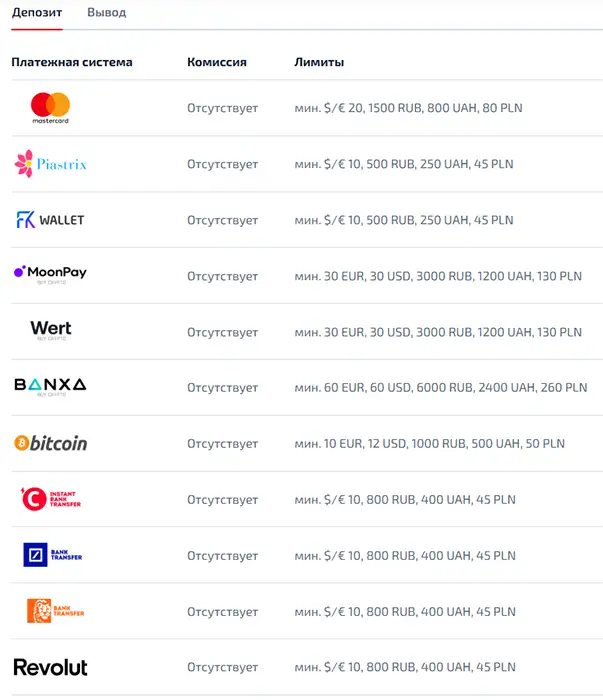Click the Mastercard logo

click(x=50, y=108)
